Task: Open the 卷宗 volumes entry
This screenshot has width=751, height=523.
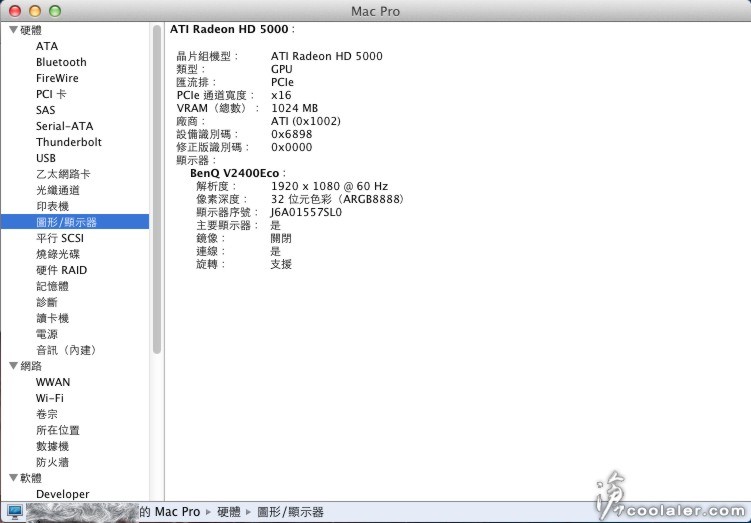Action: point(46,414)
